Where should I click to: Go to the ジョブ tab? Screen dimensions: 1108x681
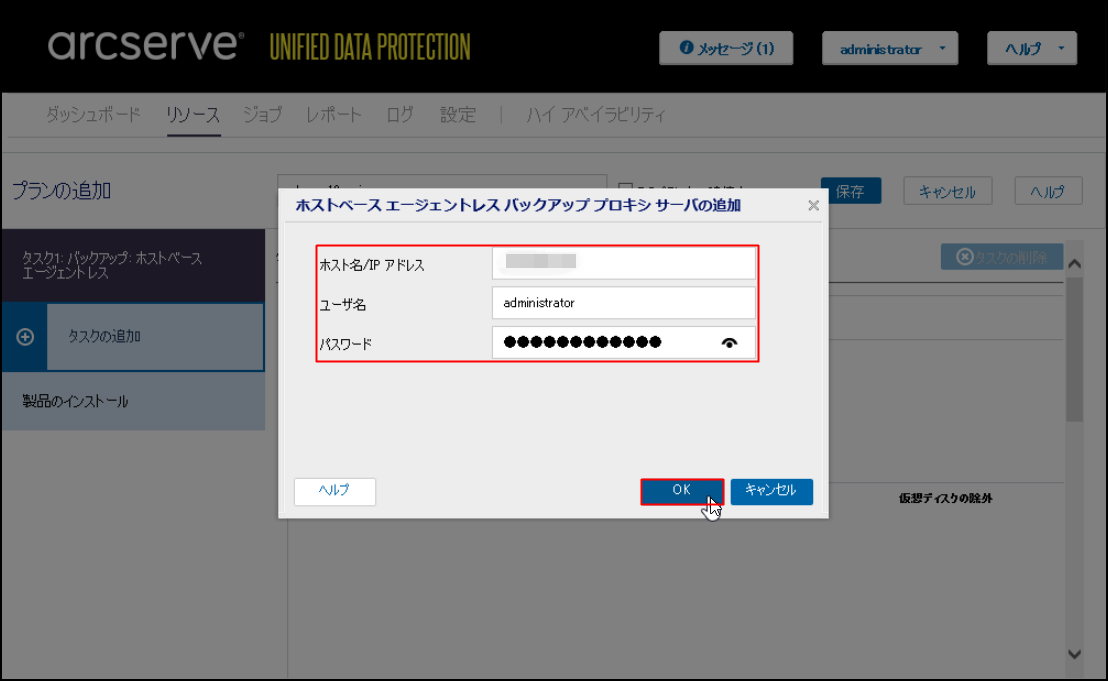[262, 114]
